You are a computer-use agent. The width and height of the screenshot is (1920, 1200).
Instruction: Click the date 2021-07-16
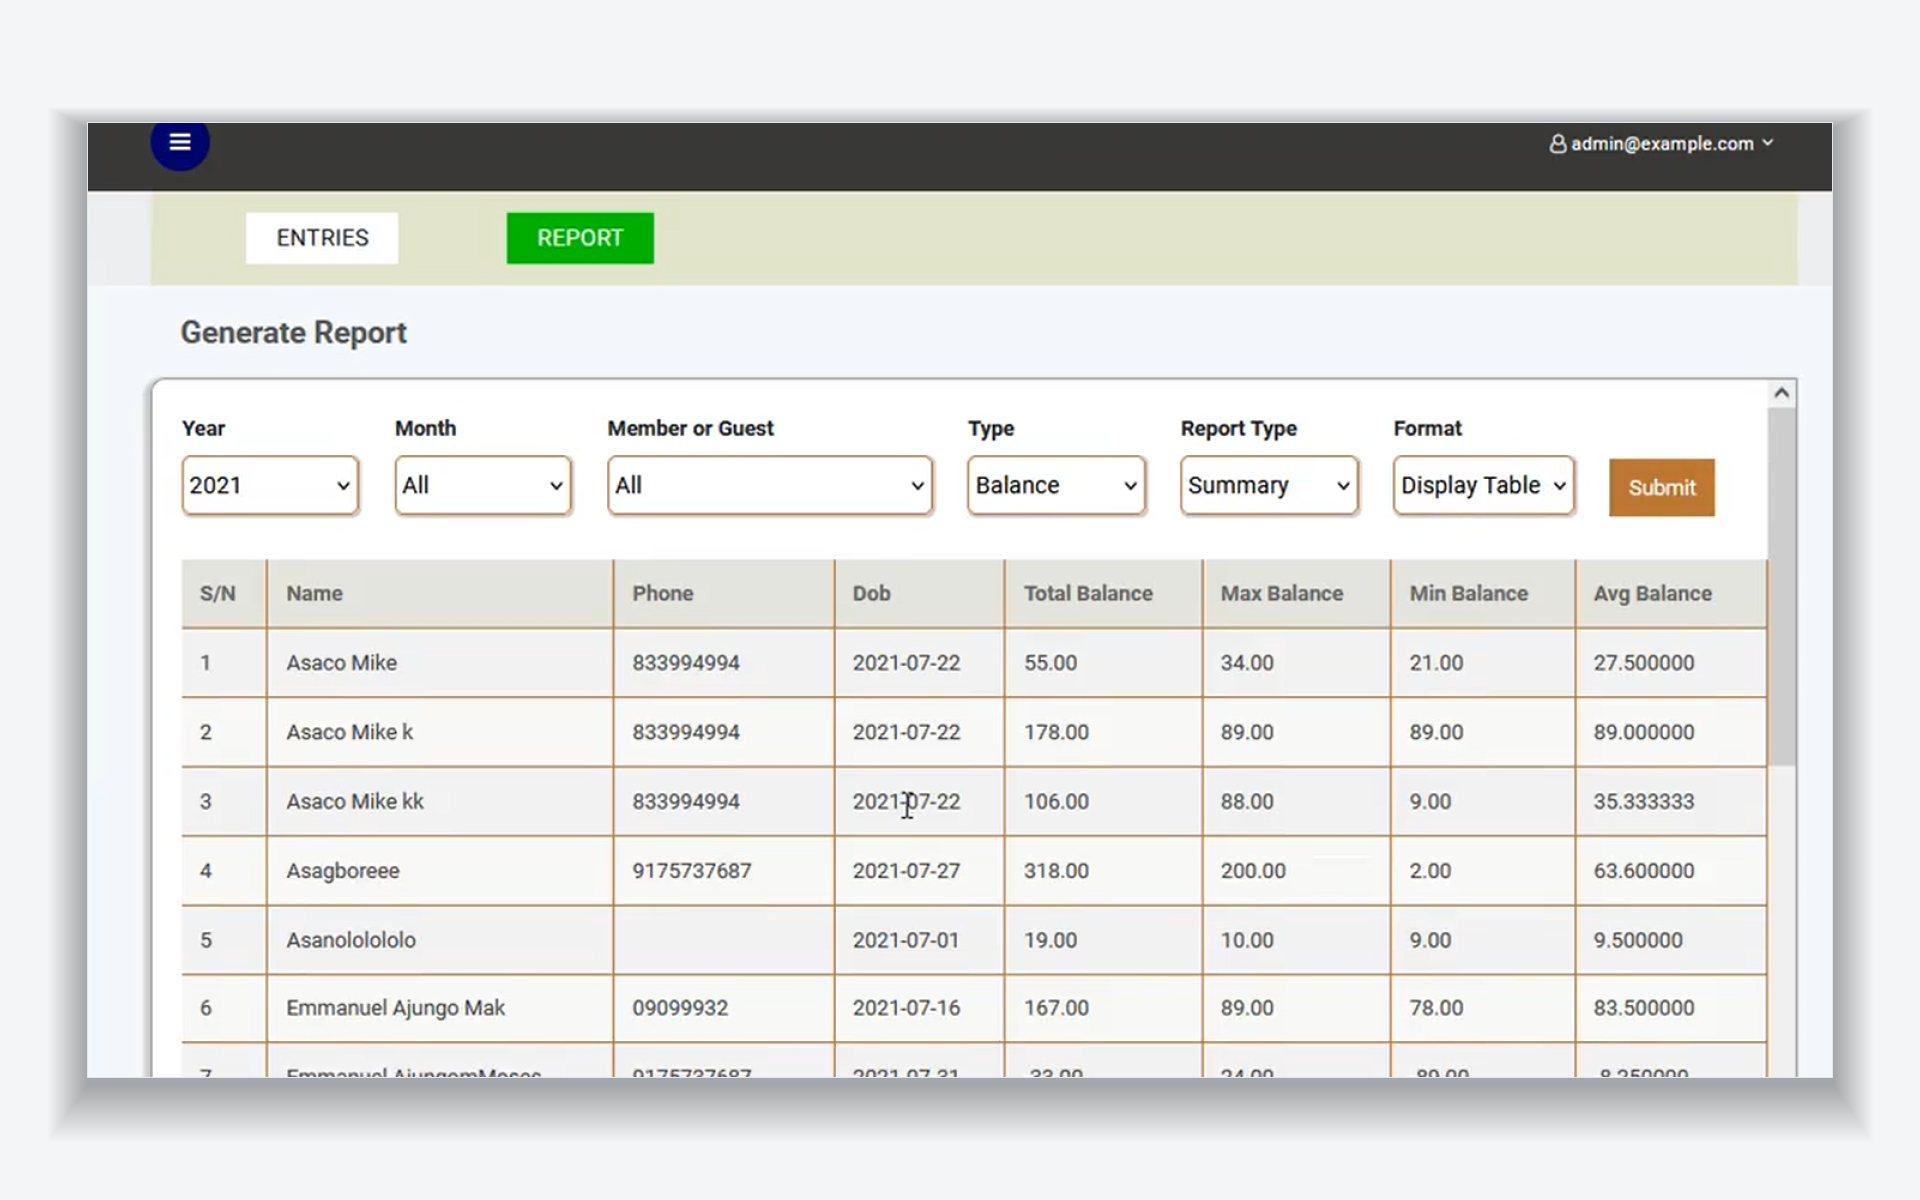coord(906,1008)
